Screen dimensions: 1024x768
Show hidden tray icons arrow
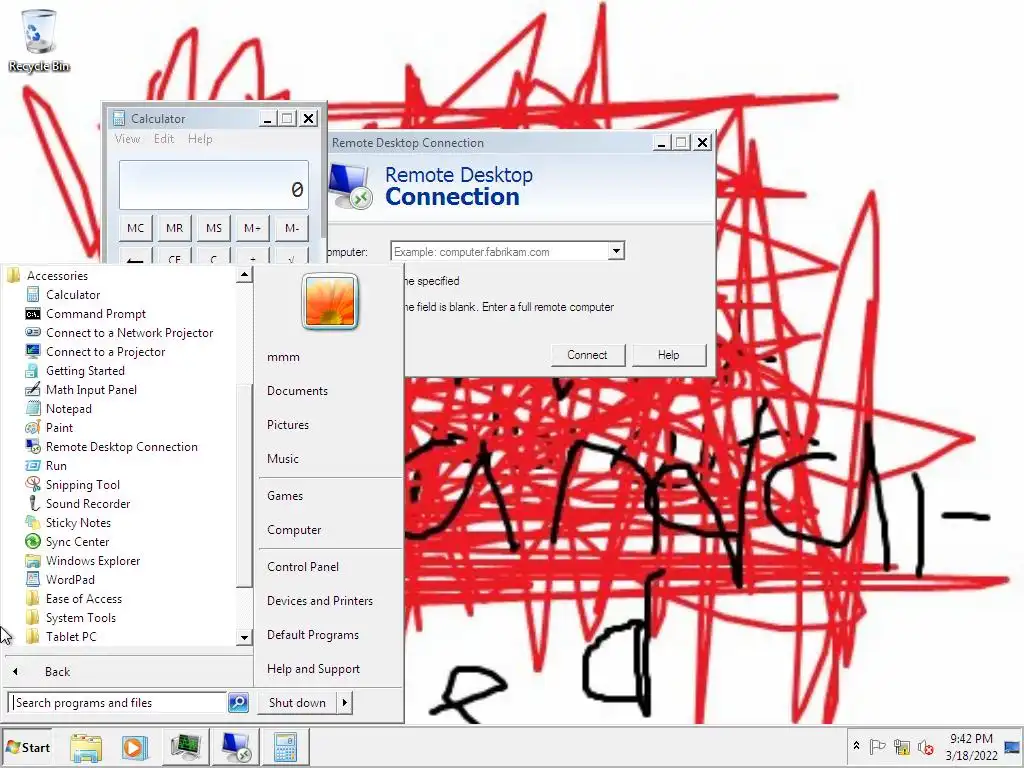(856, 746)
